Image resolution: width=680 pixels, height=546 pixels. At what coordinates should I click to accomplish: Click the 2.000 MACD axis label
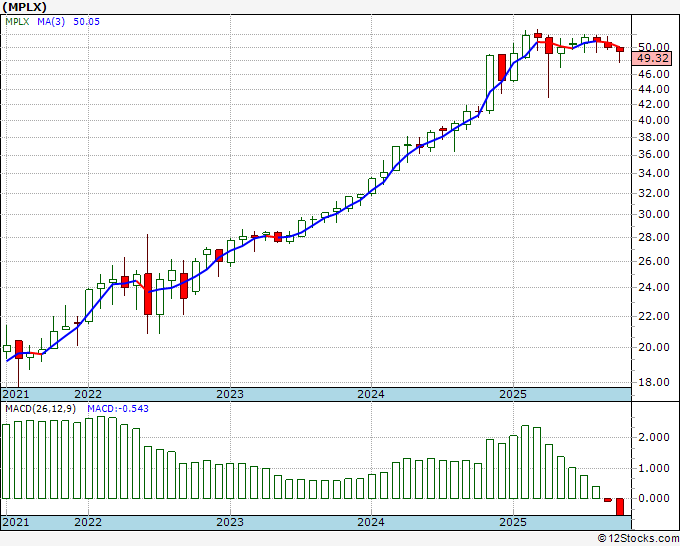pyautogui.click(x=654, y=438)
